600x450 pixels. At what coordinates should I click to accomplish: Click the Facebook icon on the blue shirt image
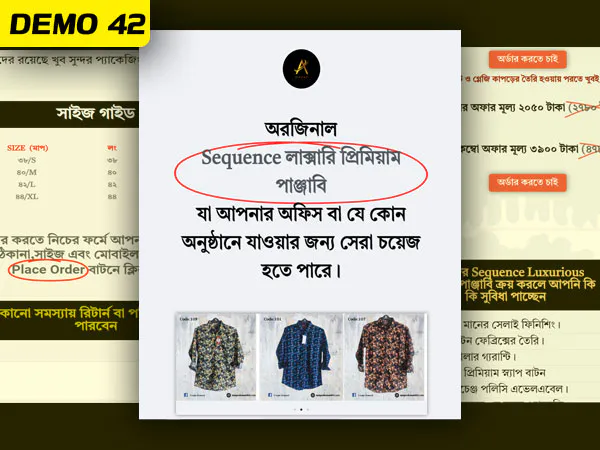[x=270, y=395]
